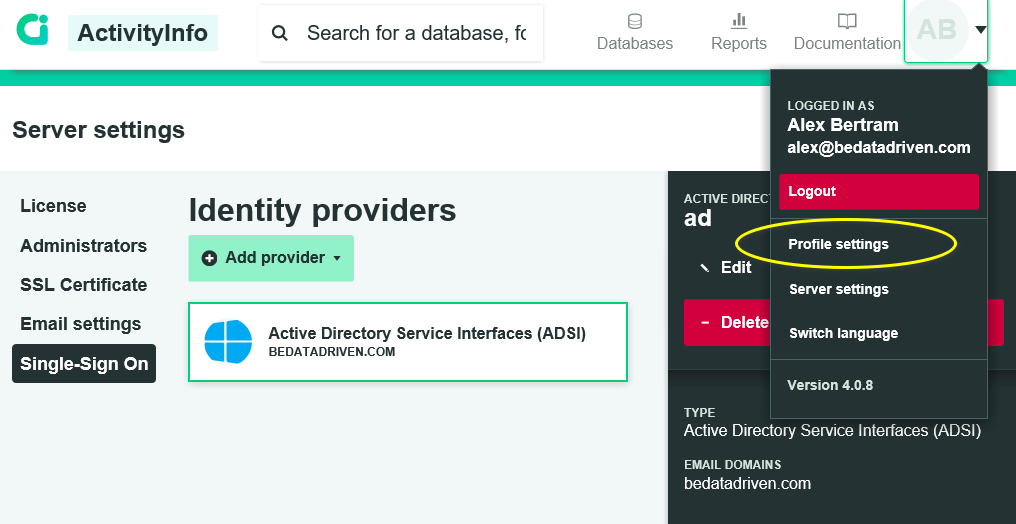Open the Email settings section
The width and height of the screenshot is (1016, 524).
[80, 324]
